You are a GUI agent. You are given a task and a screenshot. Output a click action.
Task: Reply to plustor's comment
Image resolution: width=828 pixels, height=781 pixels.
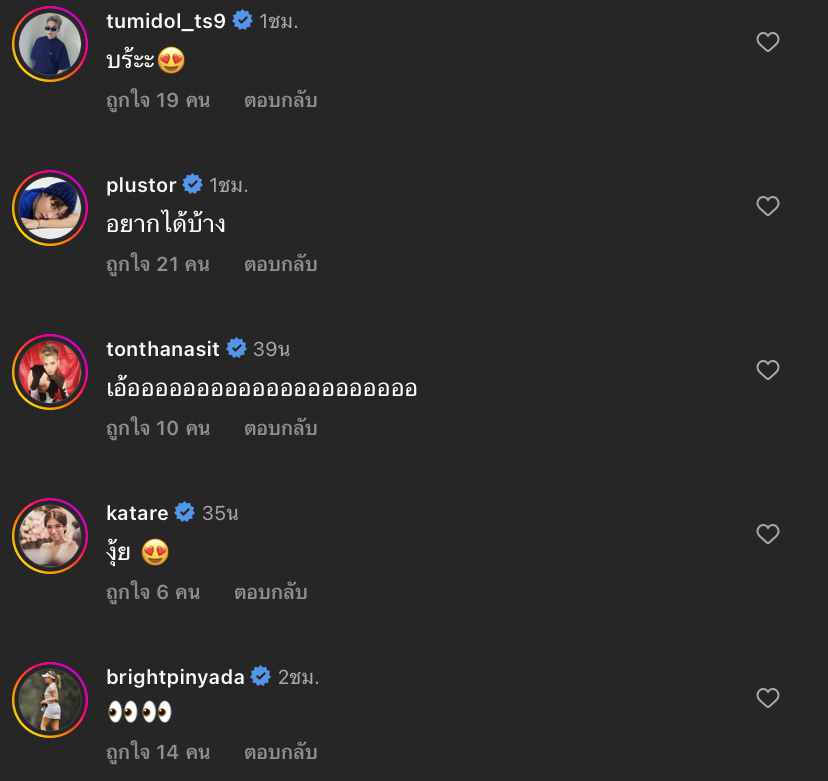click(280, 264)
